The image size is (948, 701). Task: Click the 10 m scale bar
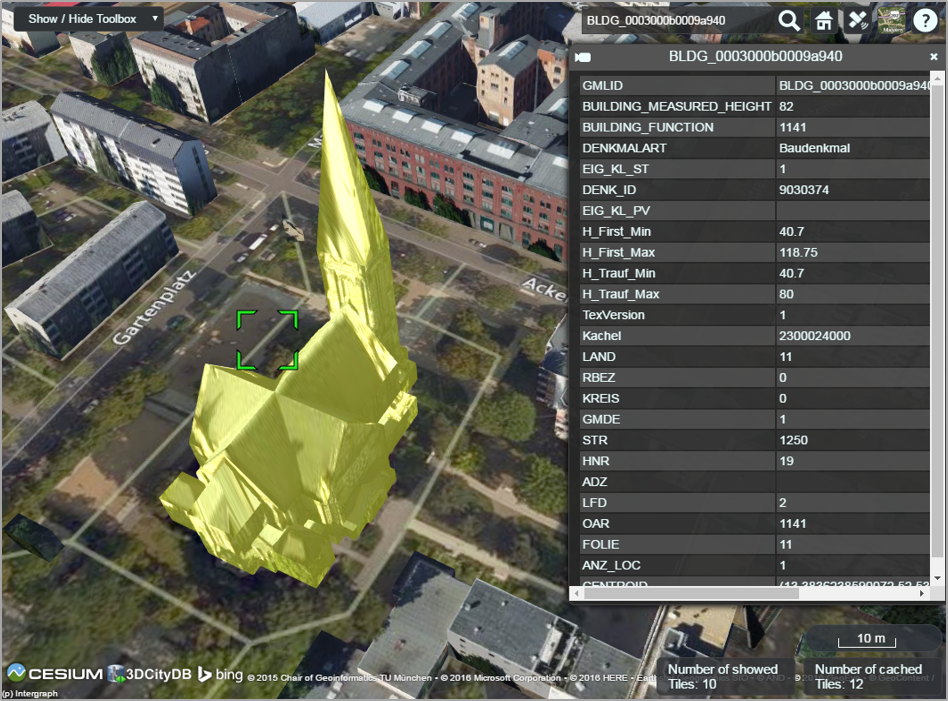point(868,640)
